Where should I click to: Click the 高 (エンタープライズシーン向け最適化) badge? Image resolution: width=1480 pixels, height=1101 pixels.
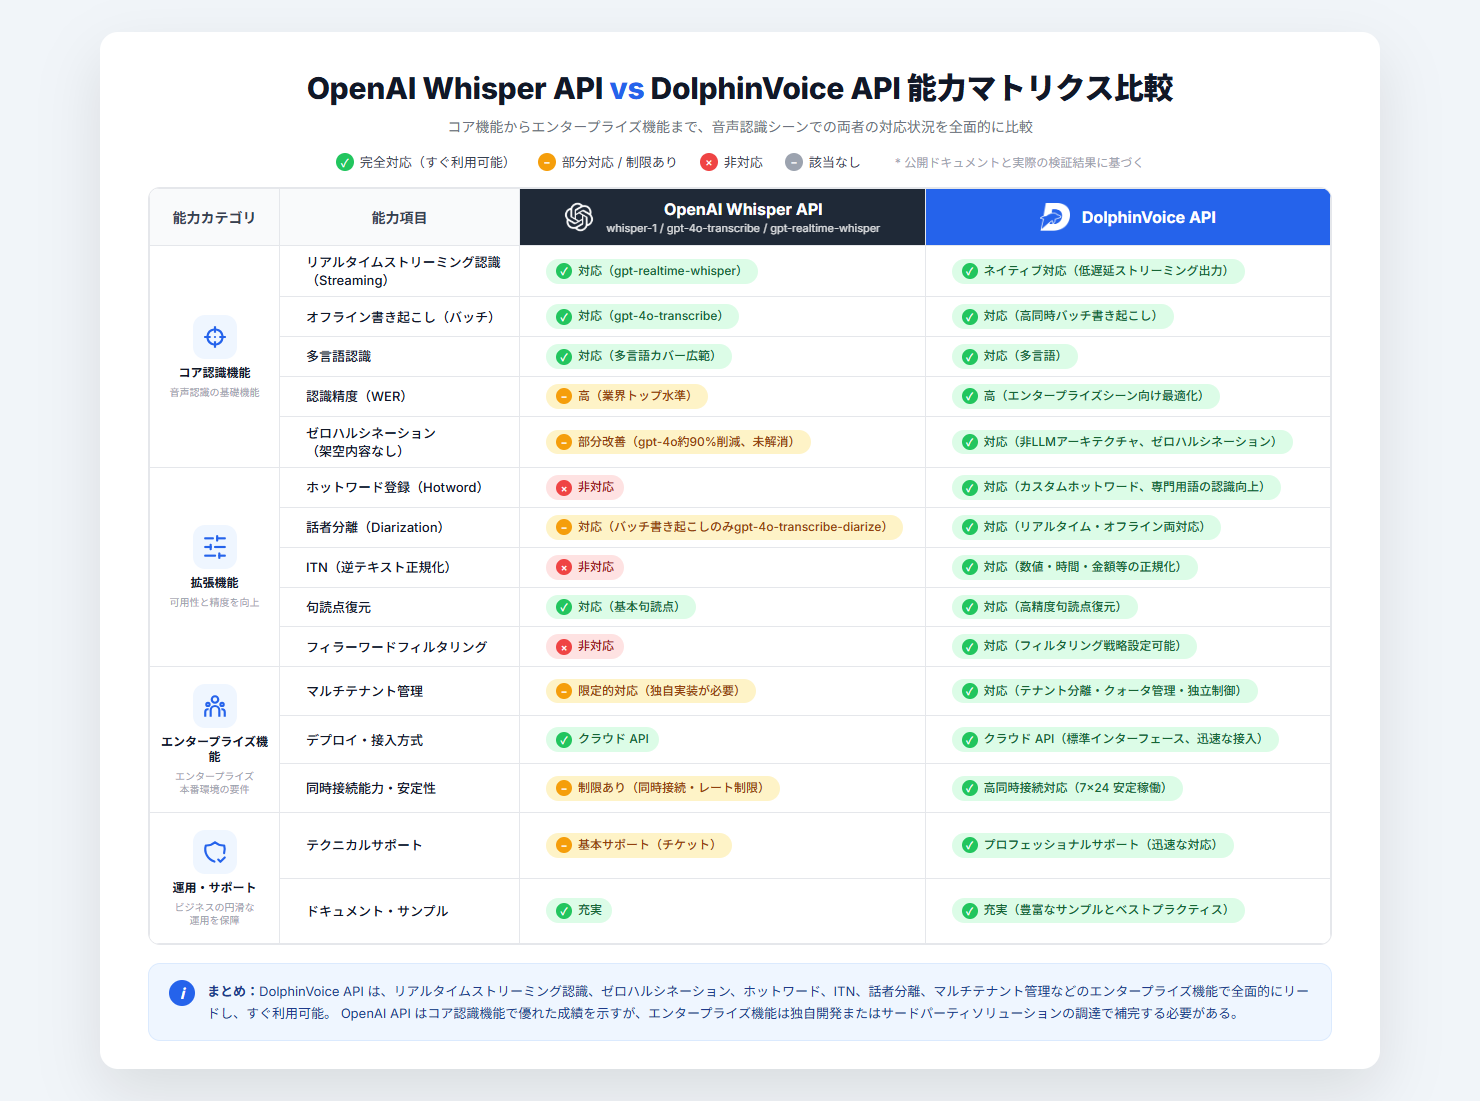[1085, 397]
